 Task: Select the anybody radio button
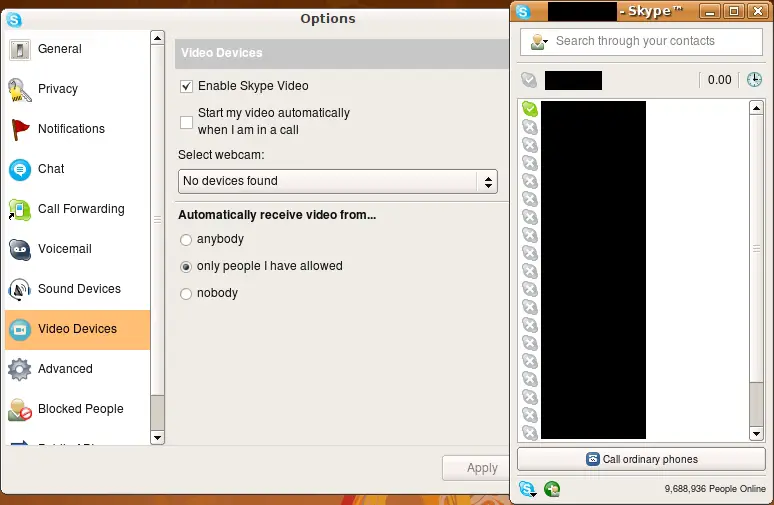186,240
